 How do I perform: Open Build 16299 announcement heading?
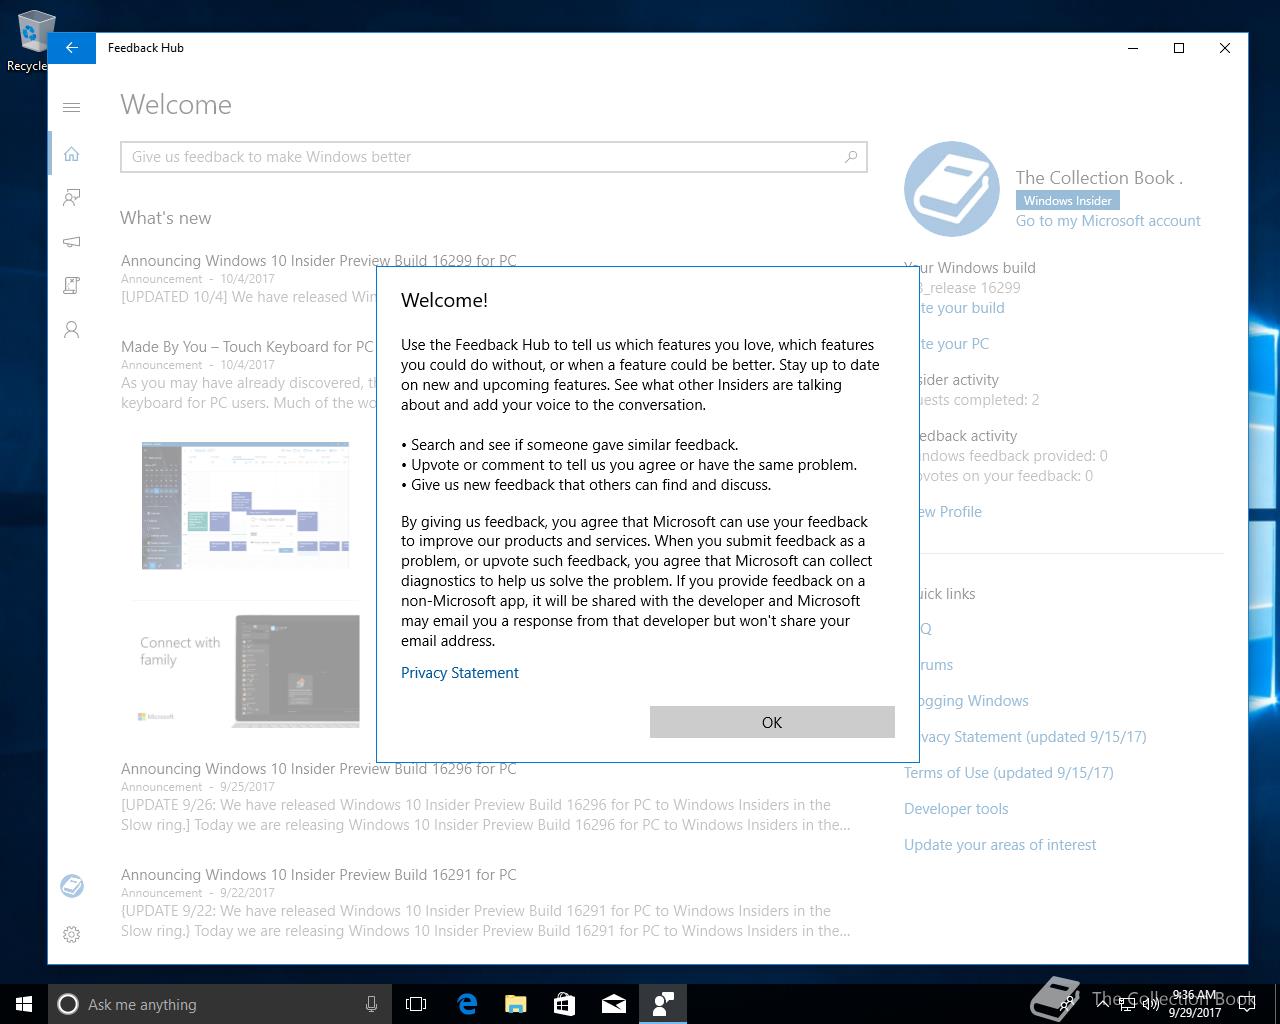pyautogui.click(x=319, y=260)
